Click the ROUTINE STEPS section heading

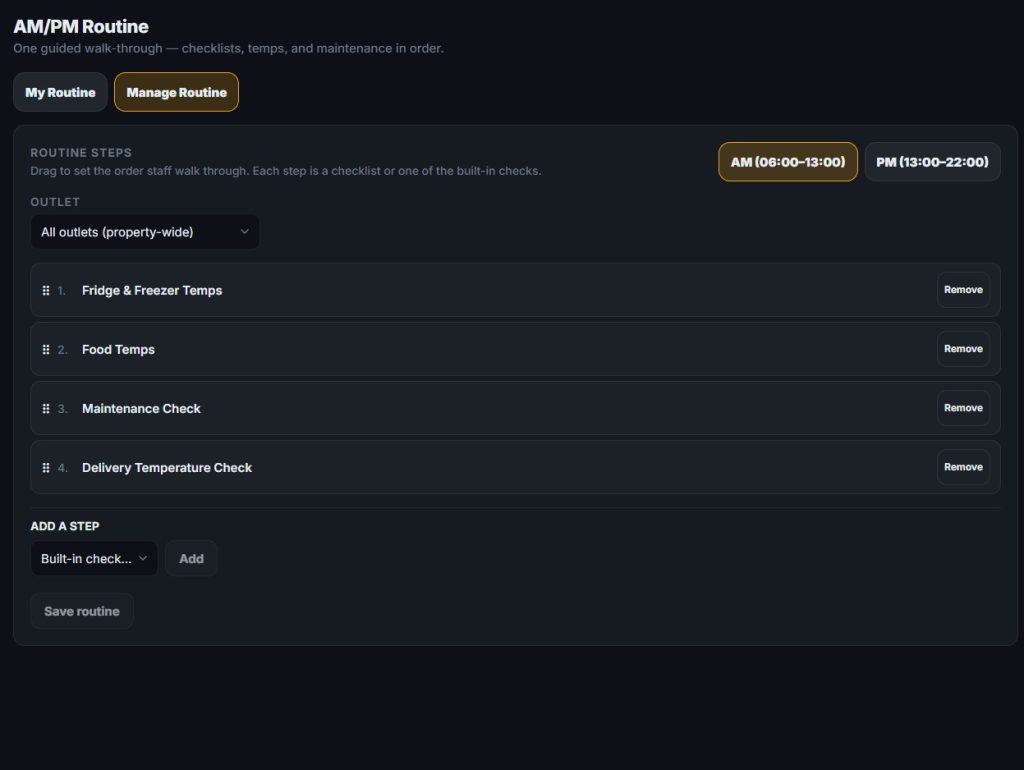(x=81, y=153)
